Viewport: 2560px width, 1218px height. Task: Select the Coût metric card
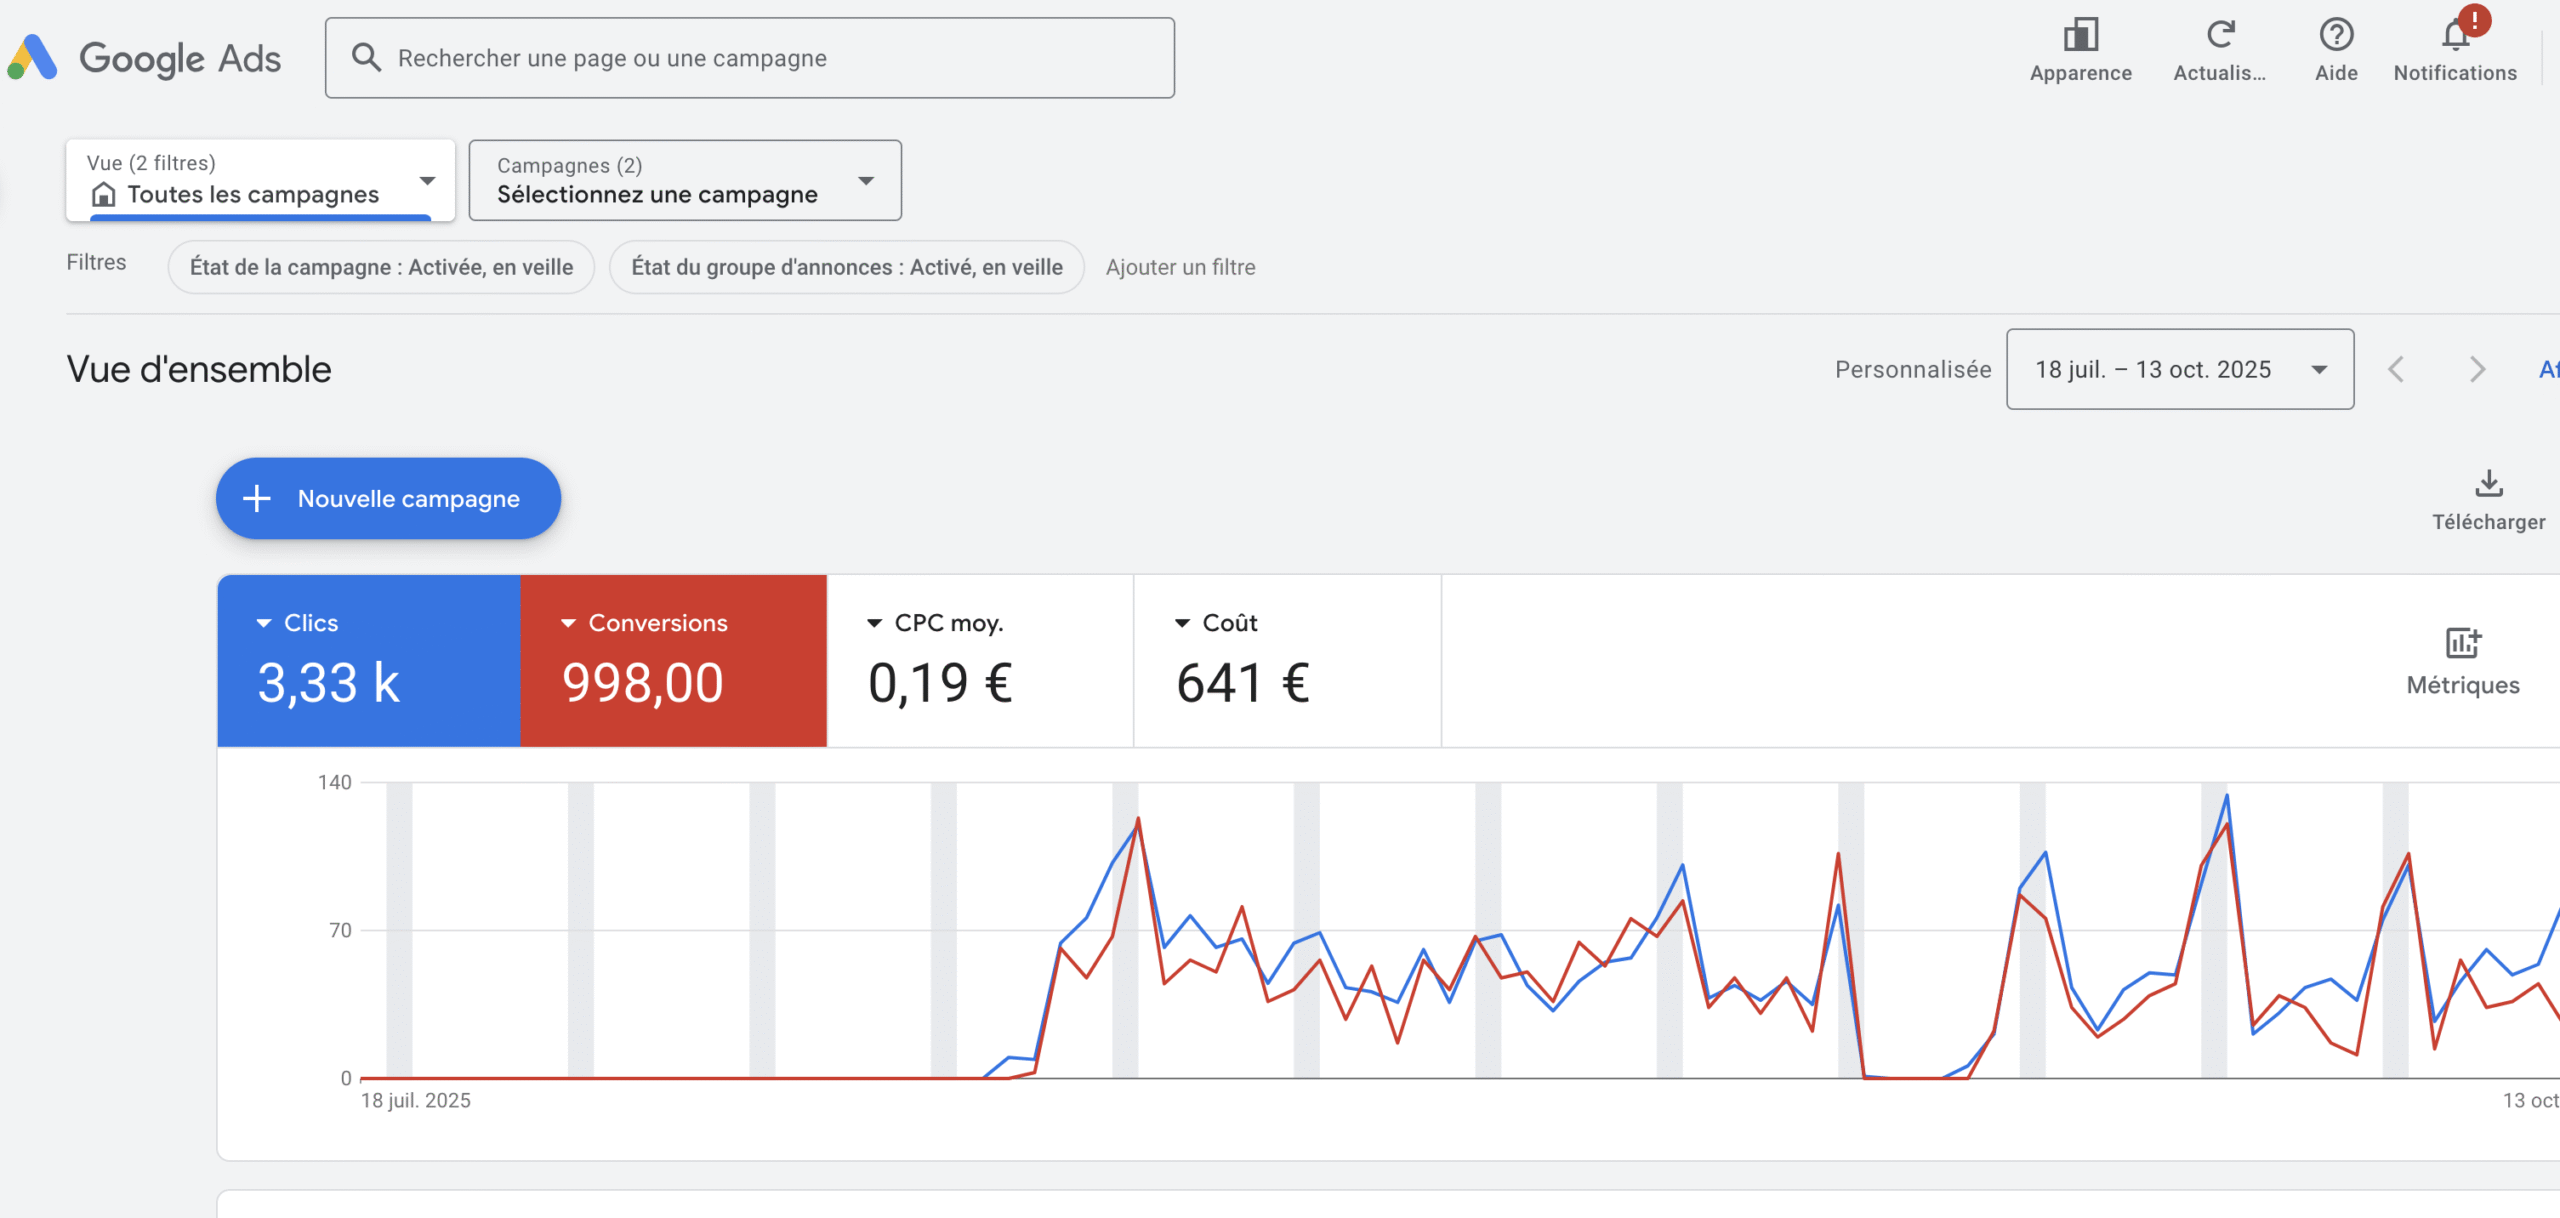[x=1287, y=660]
